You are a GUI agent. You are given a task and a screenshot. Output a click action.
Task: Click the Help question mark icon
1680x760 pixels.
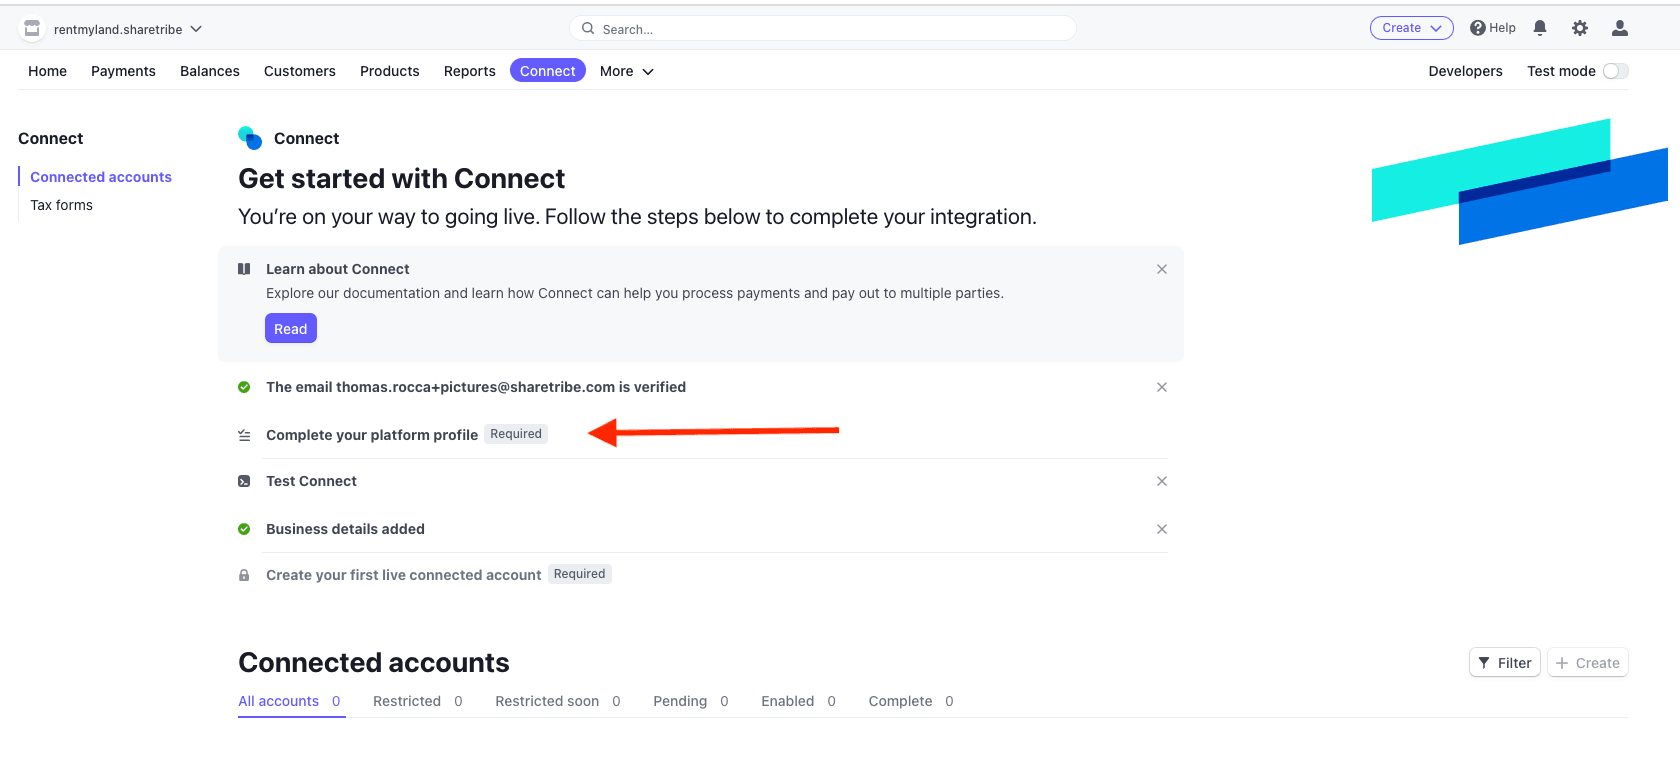pyautogui.click(x=1477, y=28)
